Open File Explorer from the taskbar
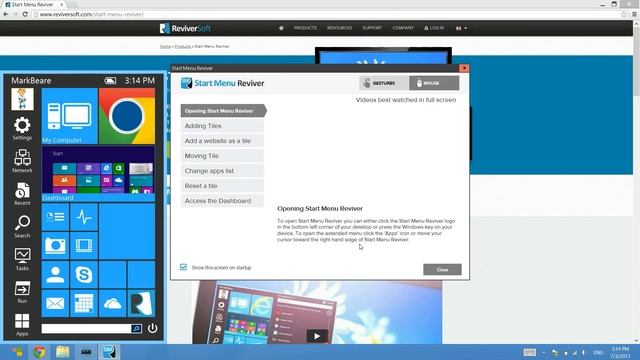 click(62, 352)
